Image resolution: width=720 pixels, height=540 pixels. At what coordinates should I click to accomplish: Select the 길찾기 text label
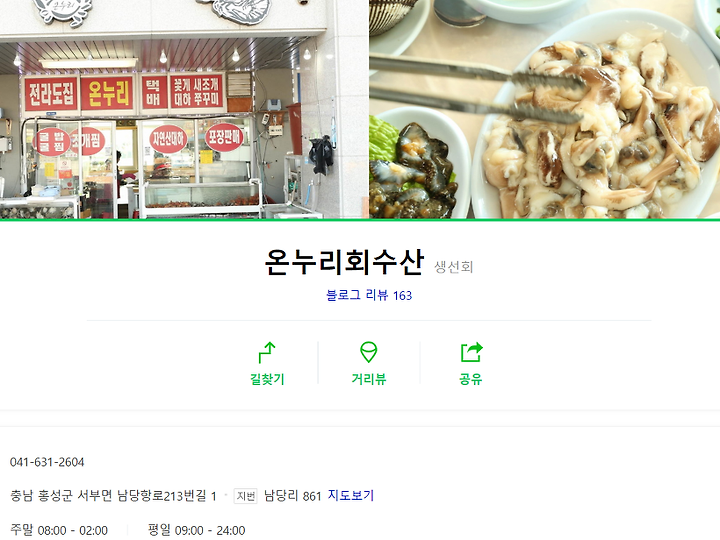pyautogui.click(x=267, y=379)
